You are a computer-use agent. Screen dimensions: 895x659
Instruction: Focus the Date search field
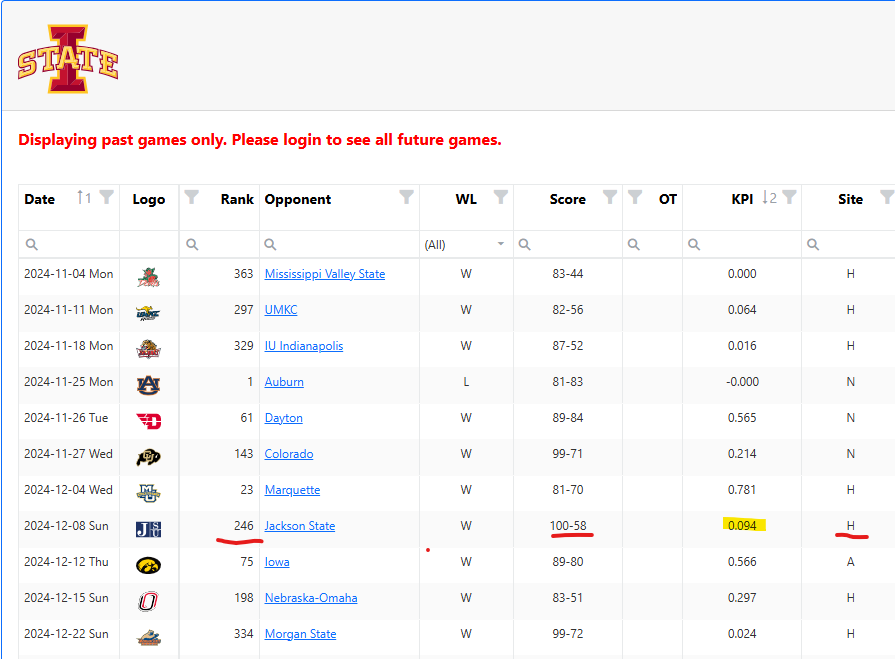(x=69, y=244)
